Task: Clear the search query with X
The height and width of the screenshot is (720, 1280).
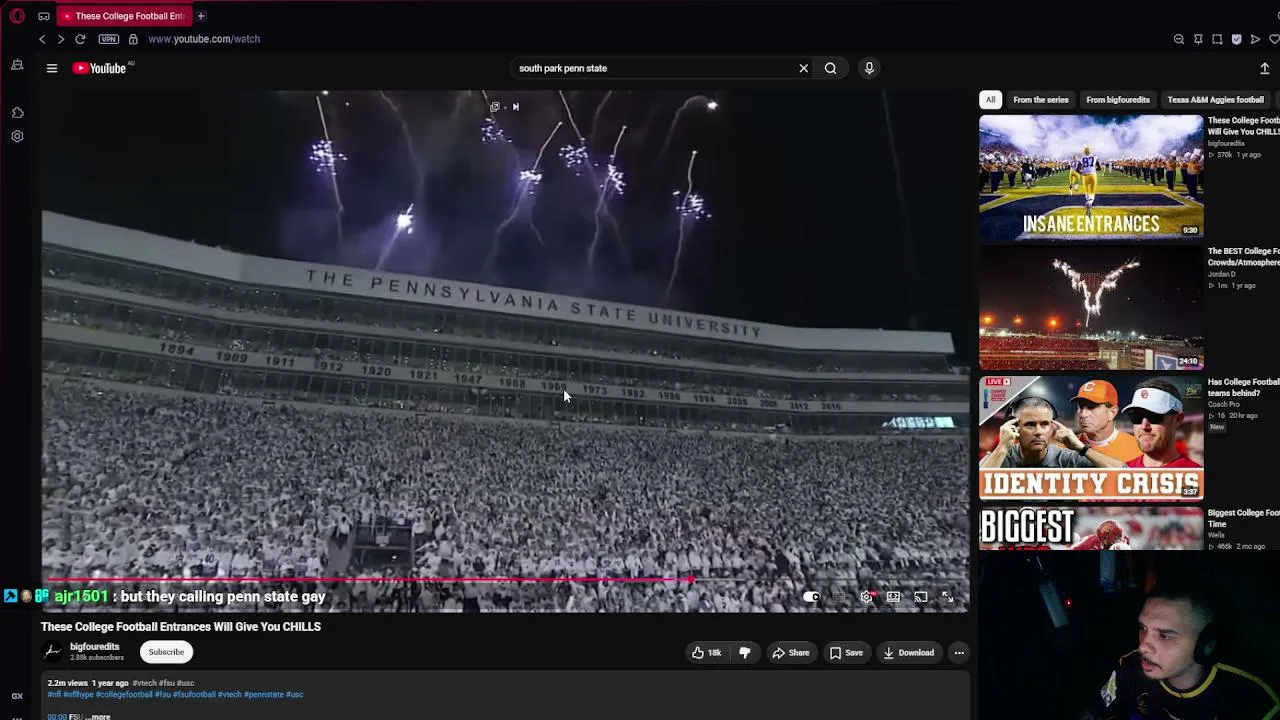Action: click(803, 68)
